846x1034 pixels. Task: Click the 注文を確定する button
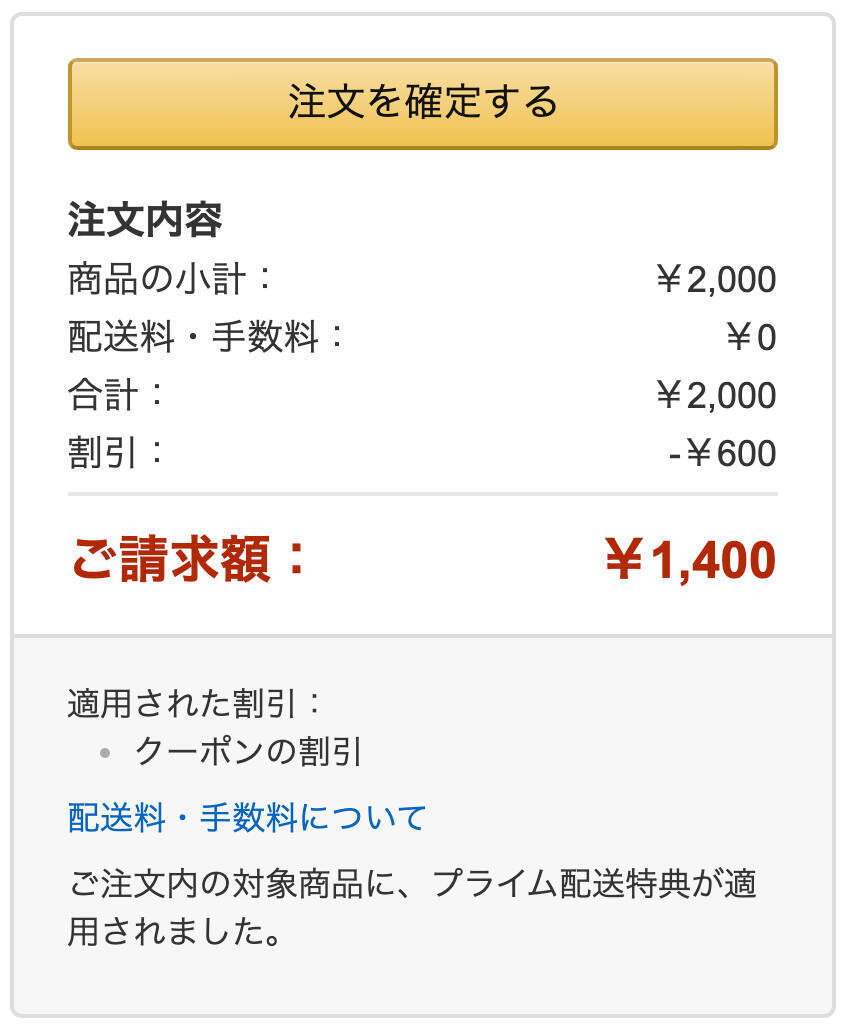[x=422, y=104]
